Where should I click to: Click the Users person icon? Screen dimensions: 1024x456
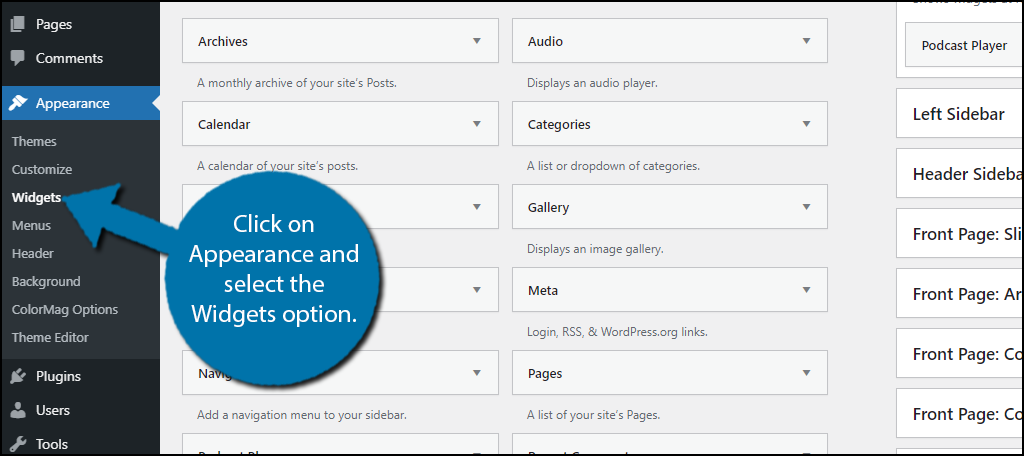point(18,410)
